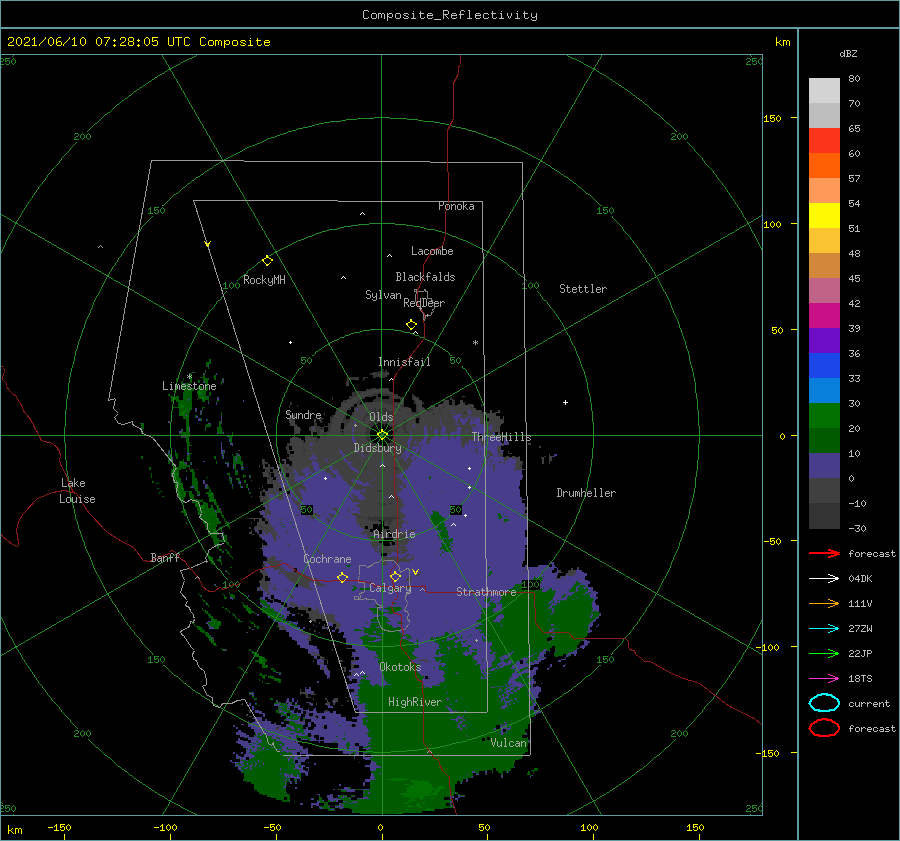900x841 pixels.
Task: Click the Calgary city label
Action: 390,588
